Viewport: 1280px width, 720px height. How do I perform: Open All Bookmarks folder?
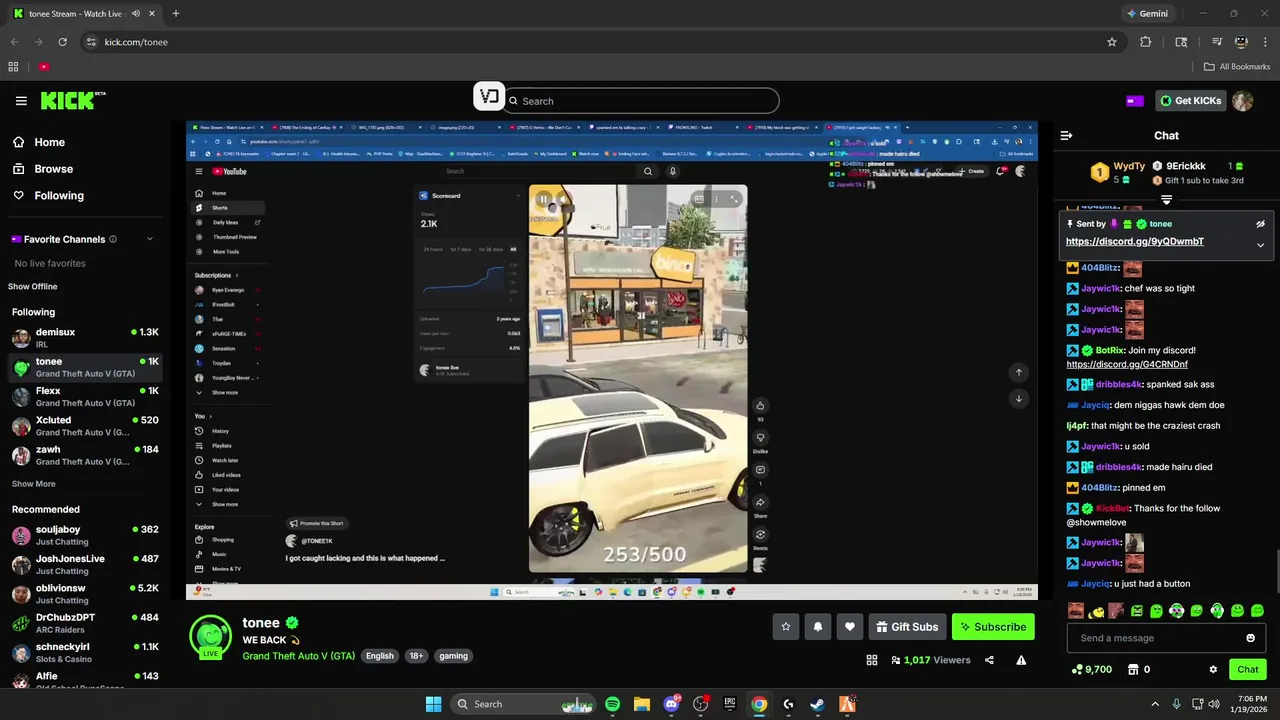pyautogui.click(x=1237, y=67)
